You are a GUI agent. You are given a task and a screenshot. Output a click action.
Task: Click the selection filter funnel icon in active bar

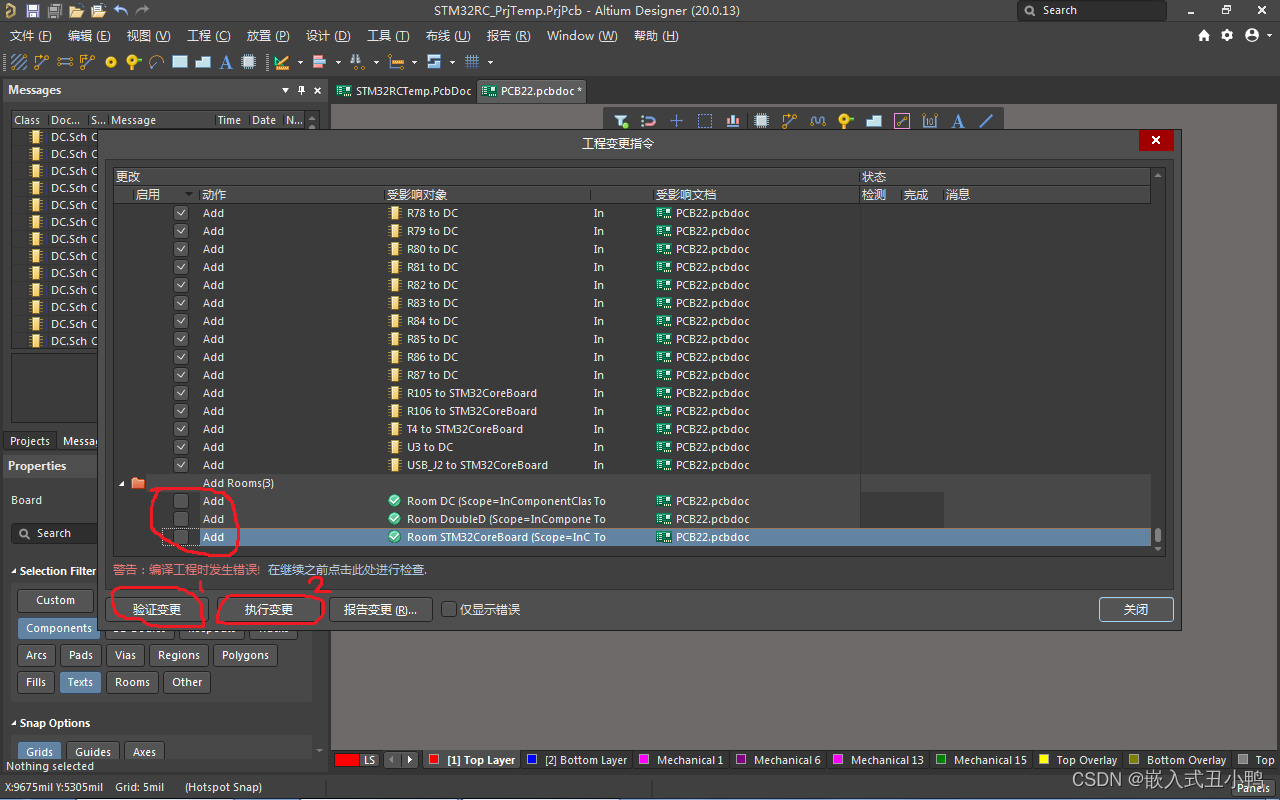tap(621, 121)
